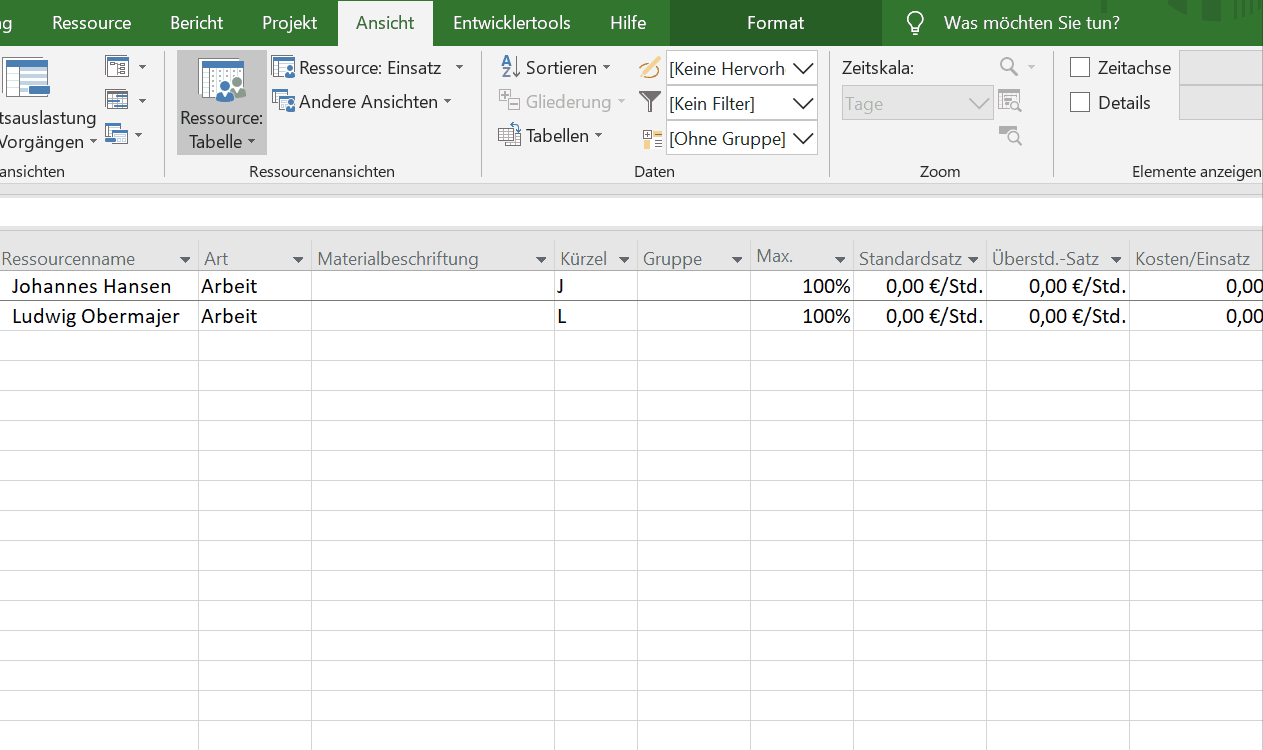Click the entire project zoom icon
Screen dimensions: 1263x750
[1010, 102]
